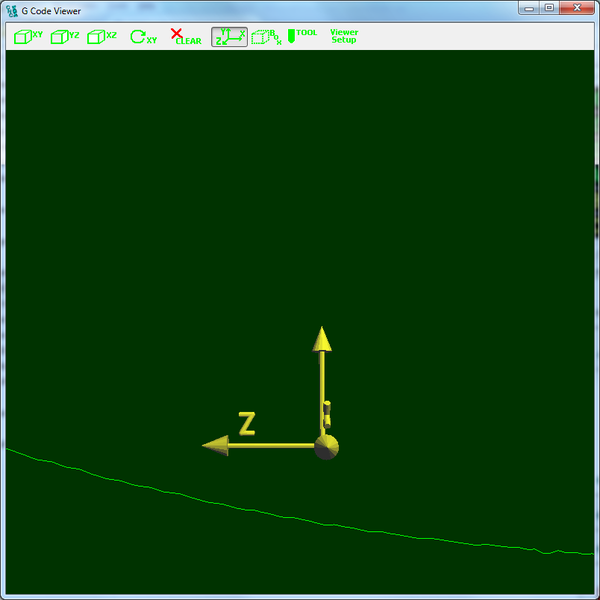Close the G Code Viewer window
This screenshot has width=600, height=600.
click(x=577, y=8)
